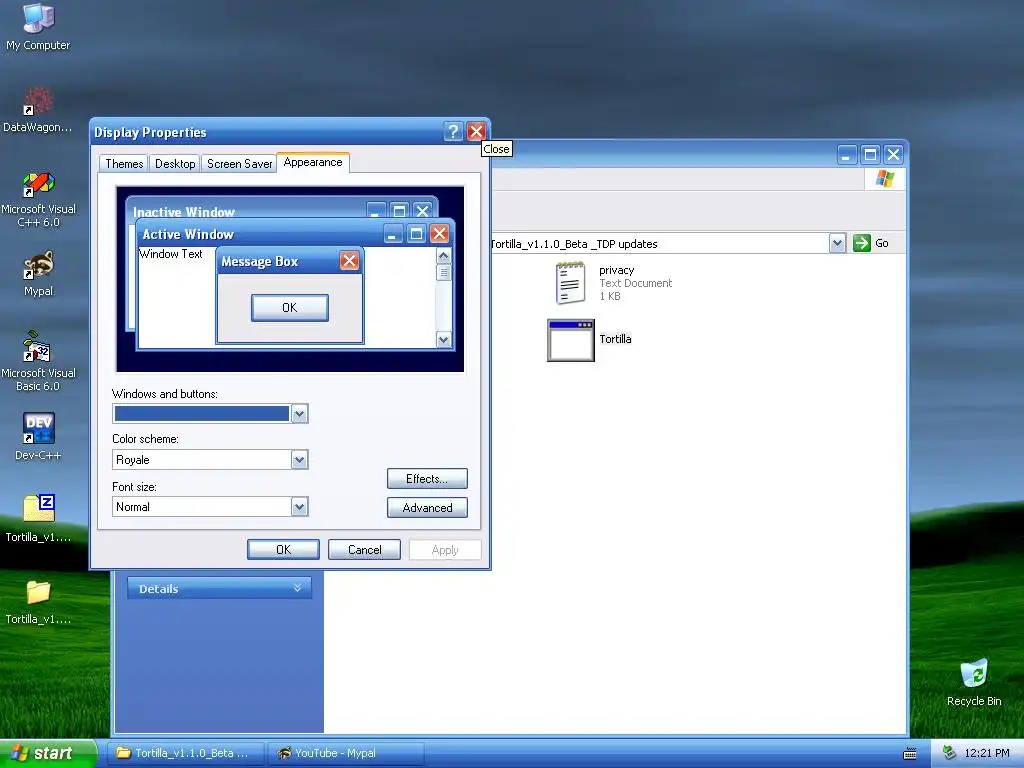Viewport: 1024px width, 768px height.
Task: Click the green Go arrow in Explorer
Action: coord(862,243)
